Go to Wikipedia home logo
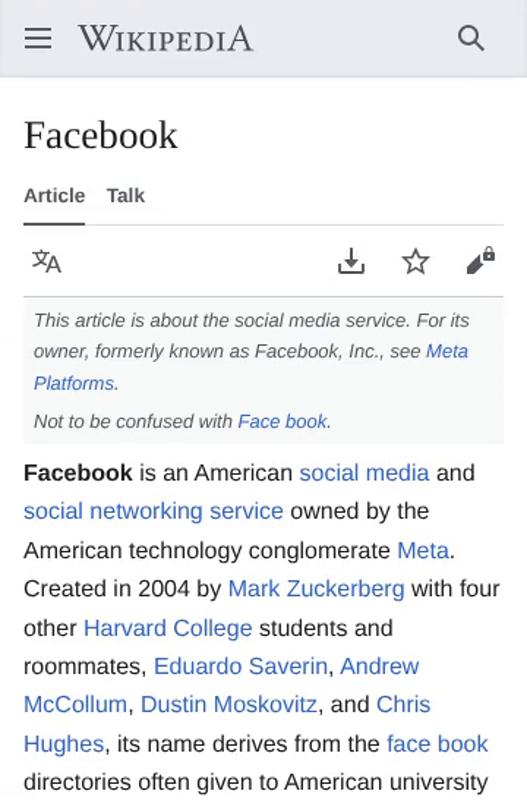The image size is (527, 800). (x=165, y=38)
